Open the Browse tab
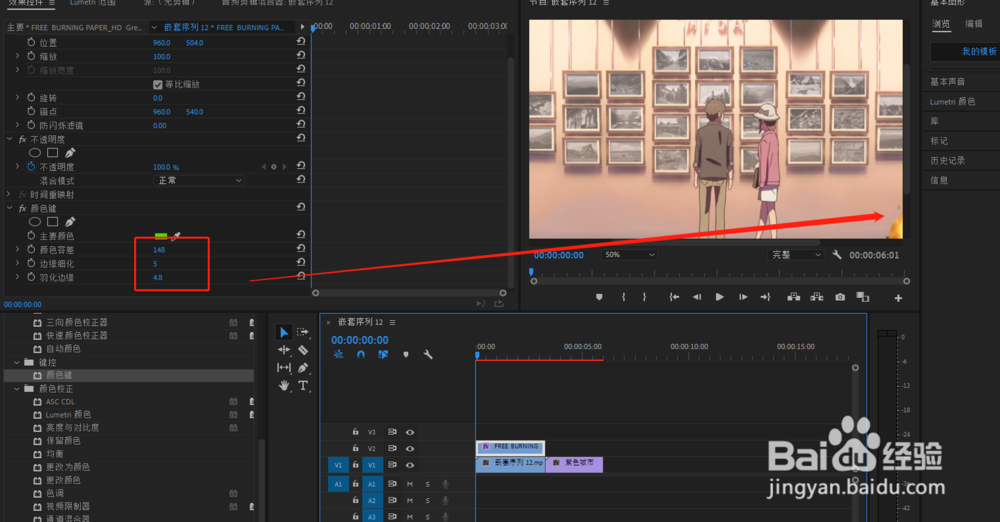Image resolution: width=1000 pixels, height=522 pixels. [x=941, y=24]
